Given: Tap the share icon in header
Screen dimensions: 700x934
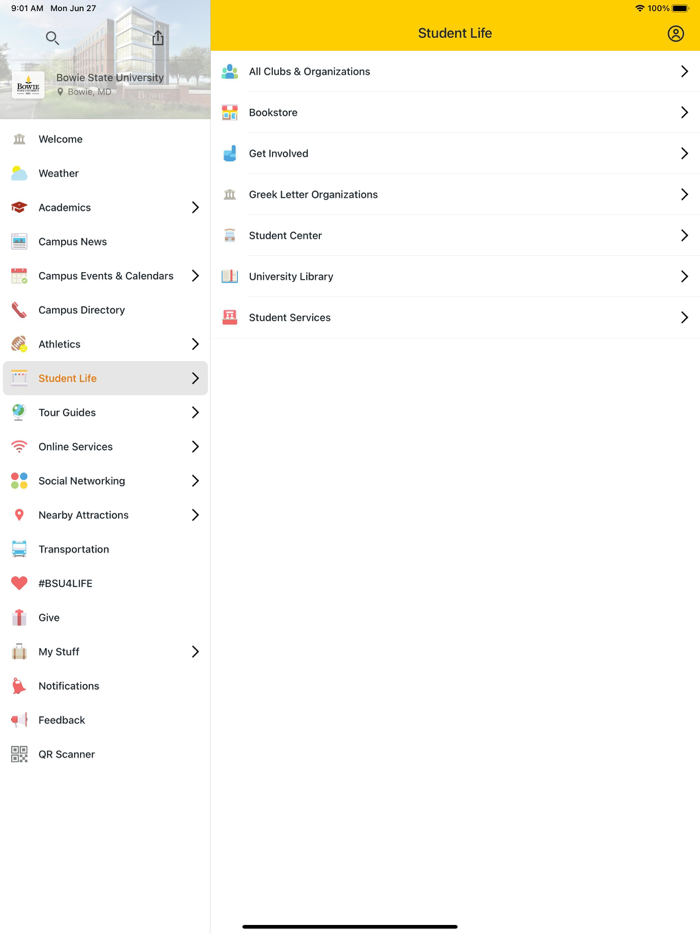Looking at the screenshot, I should [x=158, y=38].
